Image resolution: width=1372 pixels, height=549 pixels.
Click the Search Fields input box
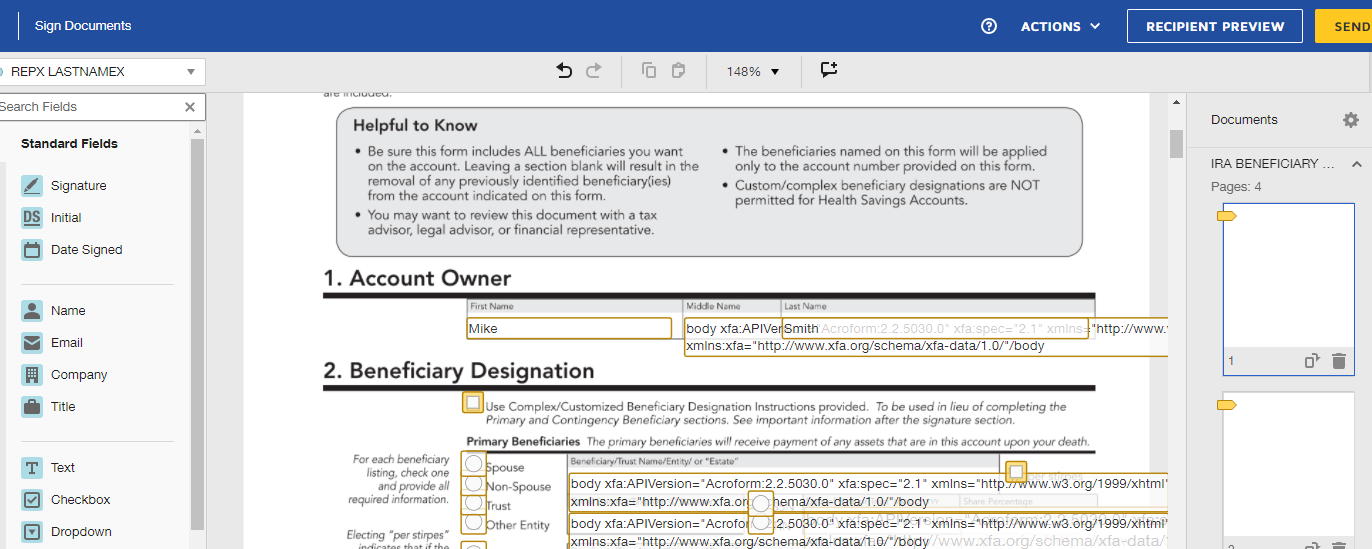pyautogui.click(x=90, y=107)
